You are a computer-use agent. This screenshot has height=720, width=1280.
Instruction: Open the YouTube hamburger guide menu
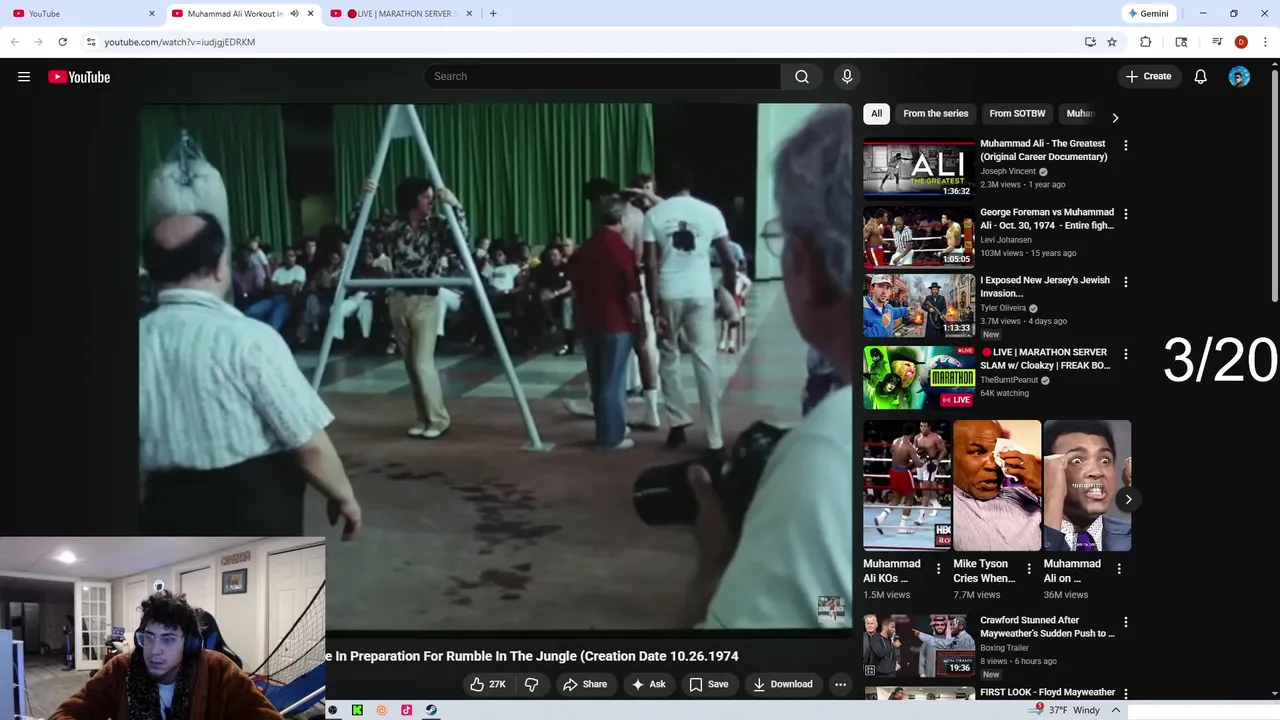(x=24, y=77)
